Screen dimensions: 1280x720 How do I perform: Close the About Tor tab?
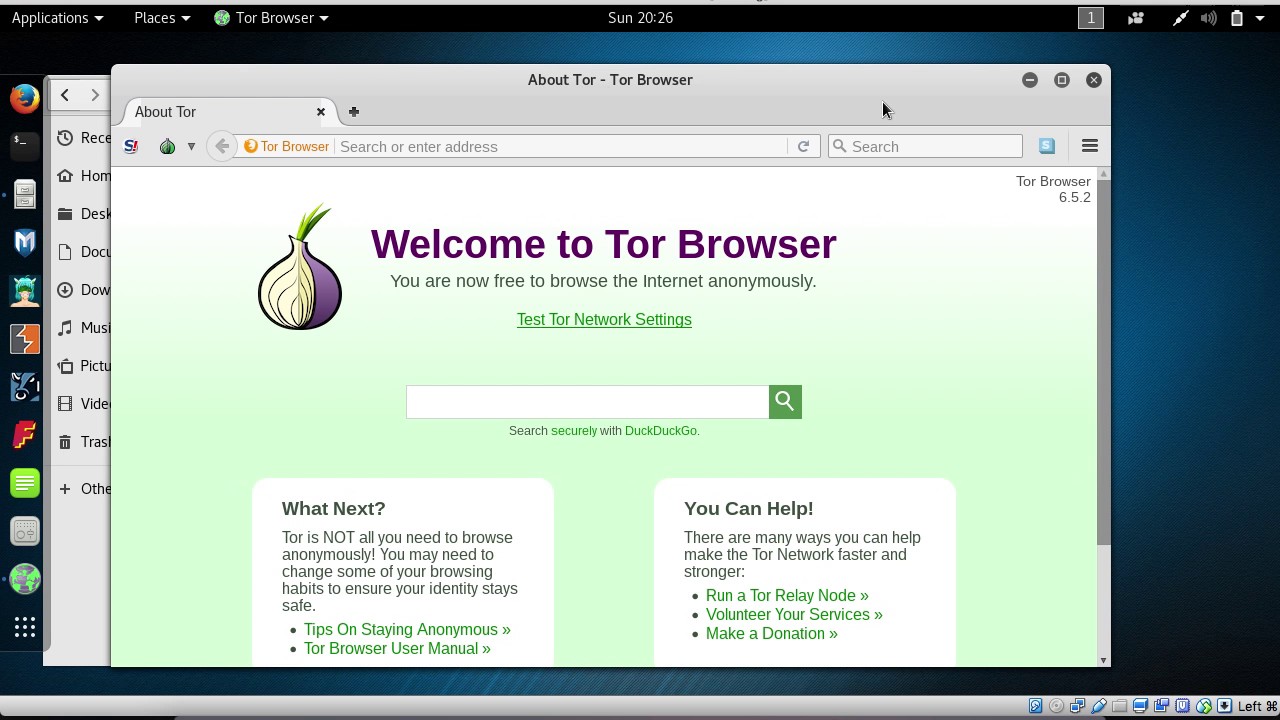point(321,112)
